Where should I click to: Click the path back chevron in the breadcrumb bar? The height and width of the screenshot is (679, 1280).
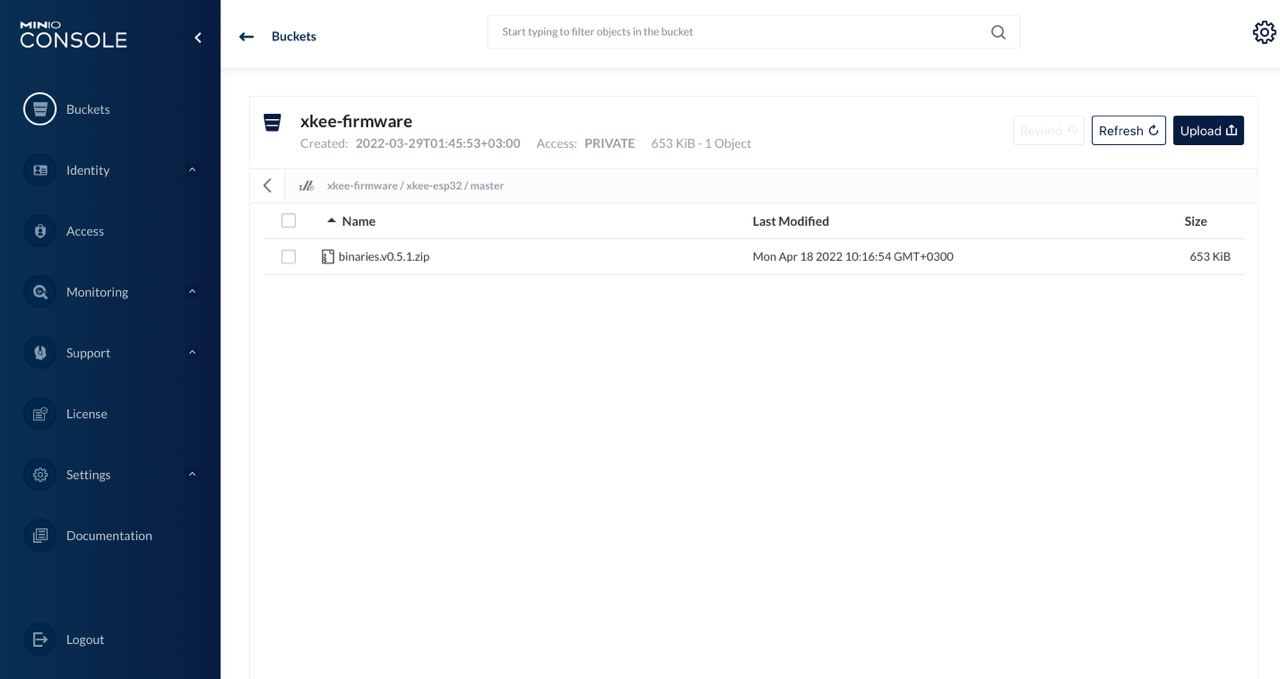coord(267,186)
